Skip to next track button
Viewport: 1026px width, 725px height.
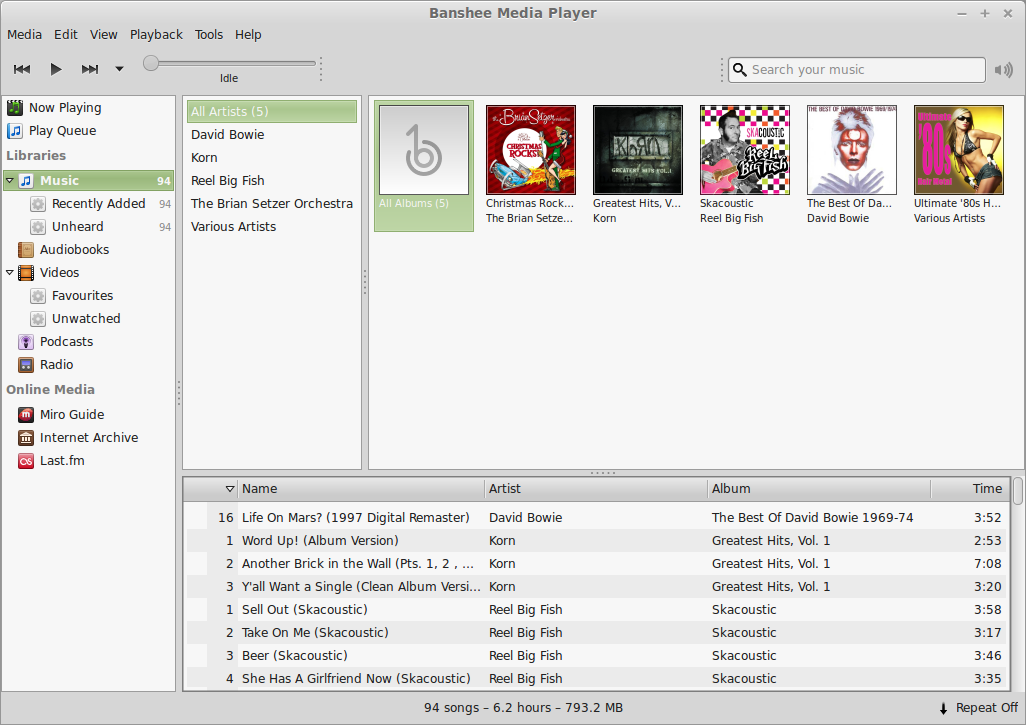(x=90, y=69)
